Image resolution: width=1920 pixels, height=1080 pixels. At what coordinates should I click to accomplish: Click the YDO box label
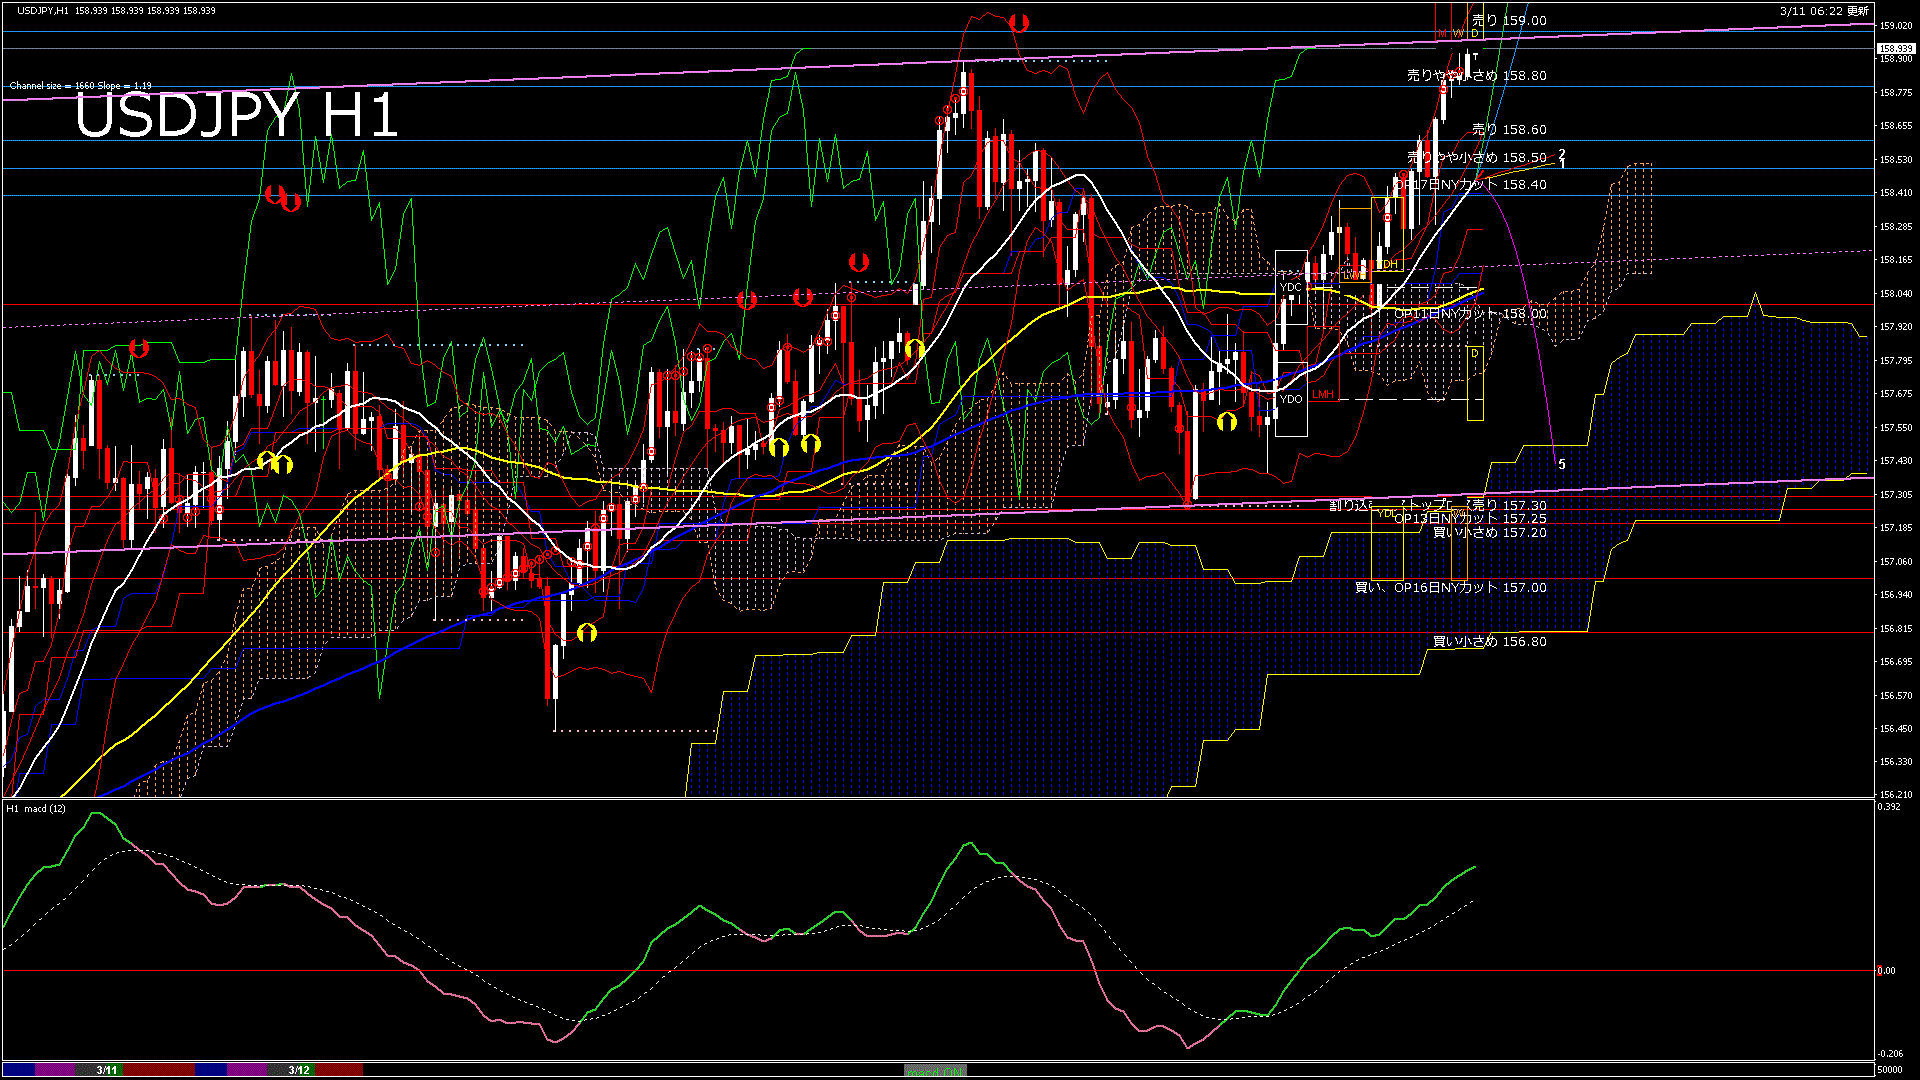(1290, 399)
